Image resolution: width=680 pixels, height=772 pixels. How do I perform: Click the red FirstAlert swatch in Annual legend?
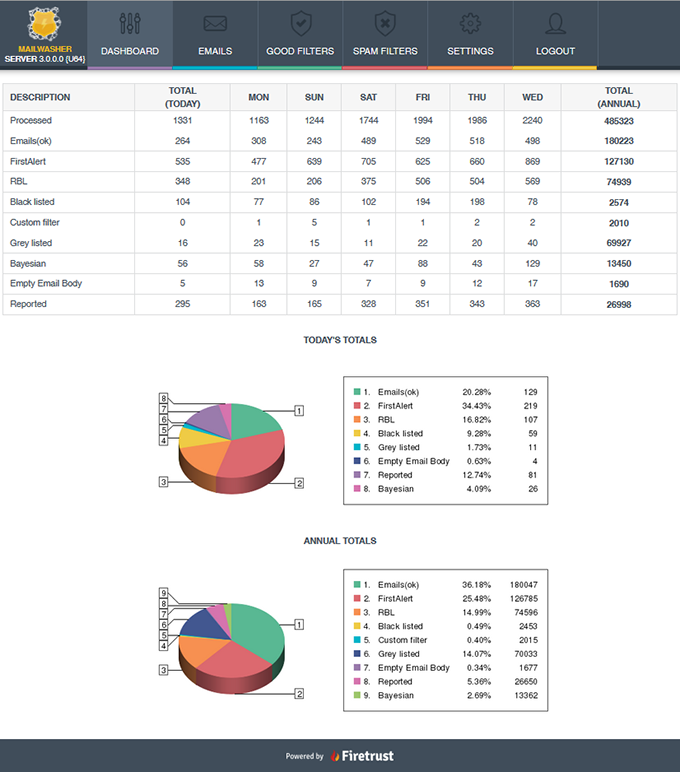pyautogui.click(x=355, y=599)
